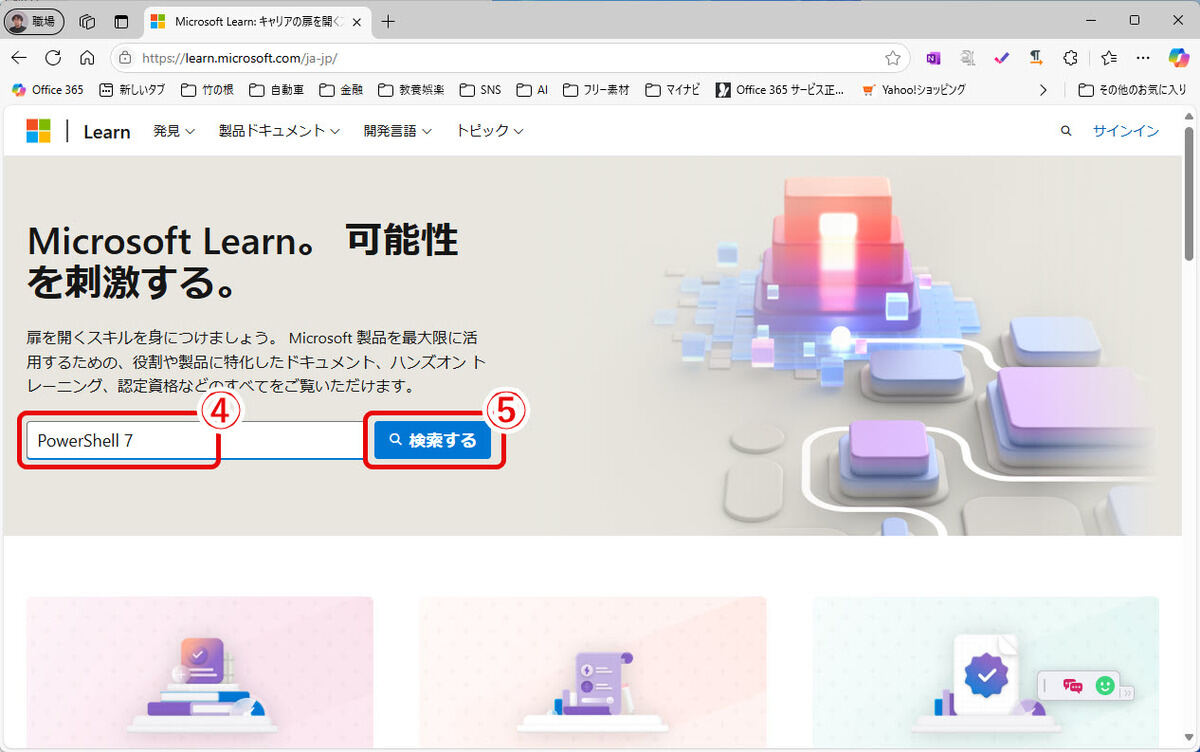Open Yahoo!ショッピング bookmark
Viewport: 1200px width, 752px height.
[x=914, y=90]
